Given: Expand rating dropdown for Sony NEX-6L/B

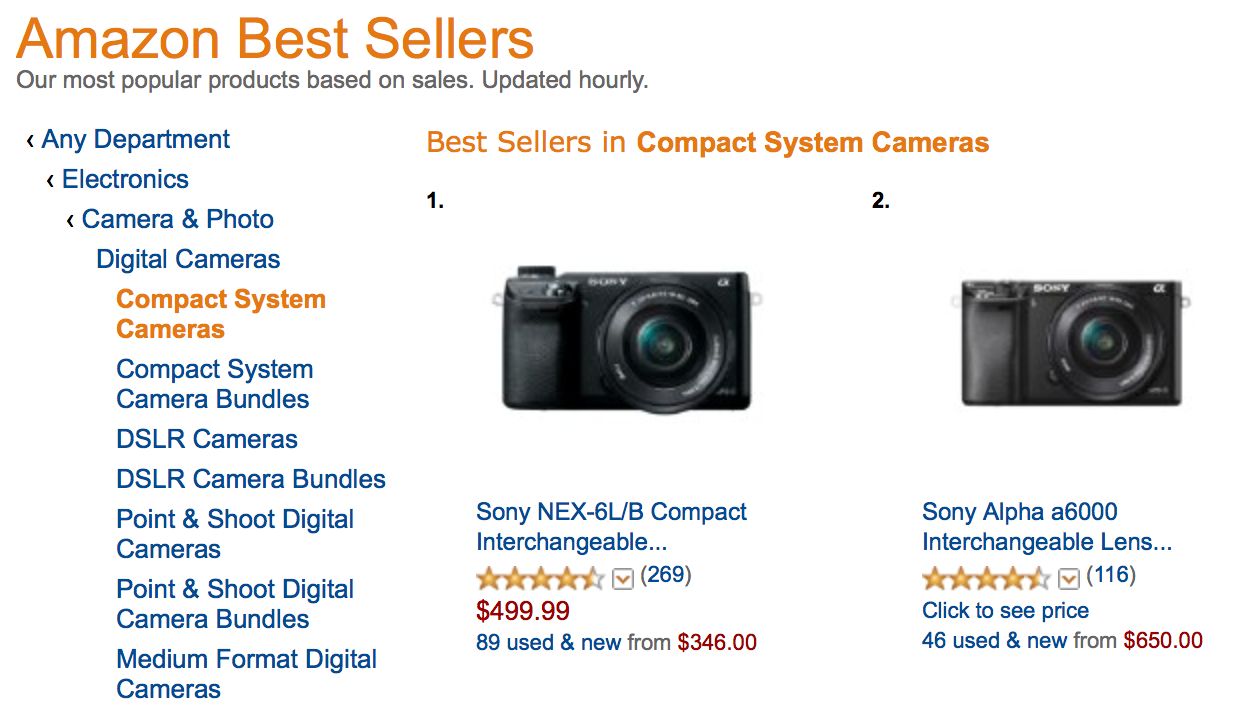Looking at the screenshot, I should pyautogui.click(x=623, y=579).
